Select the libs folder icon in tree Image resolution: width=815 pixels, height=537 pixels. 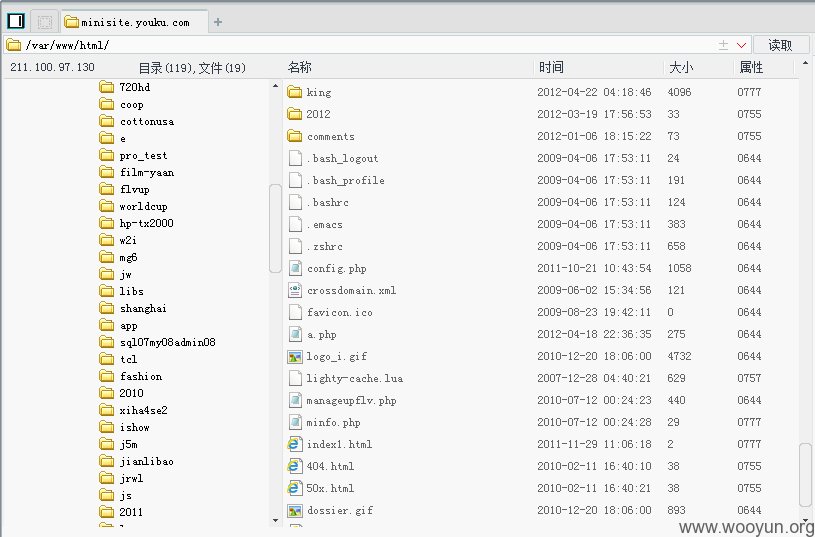(107, 291)
